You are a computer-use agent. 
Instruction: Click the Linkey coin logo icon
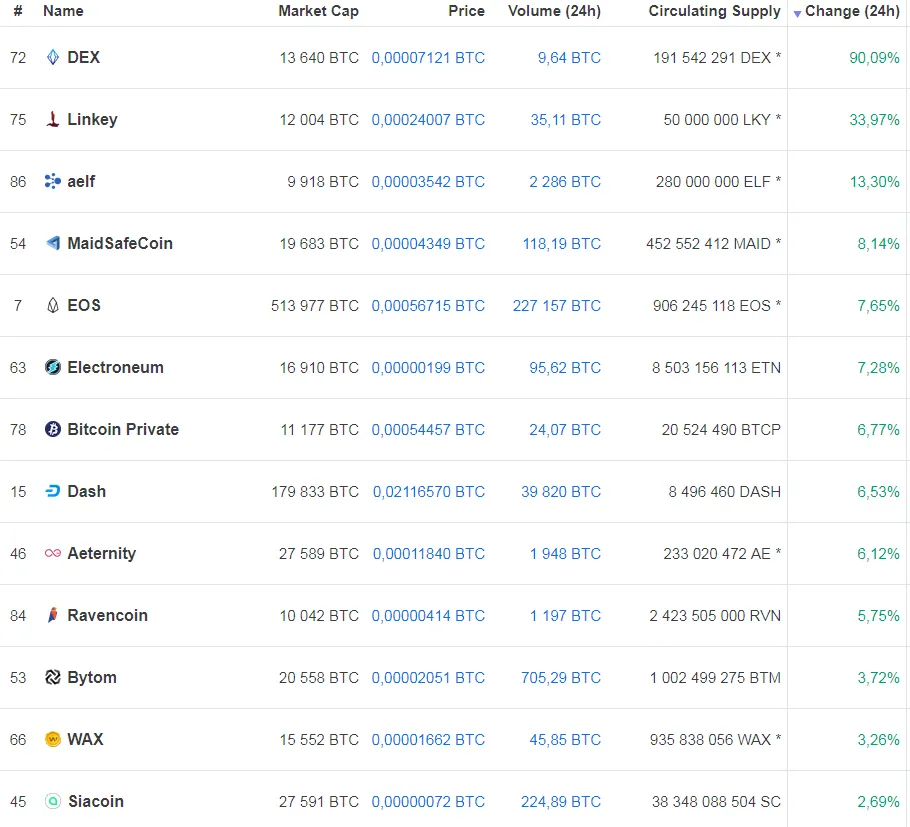(x=53, y=119)
